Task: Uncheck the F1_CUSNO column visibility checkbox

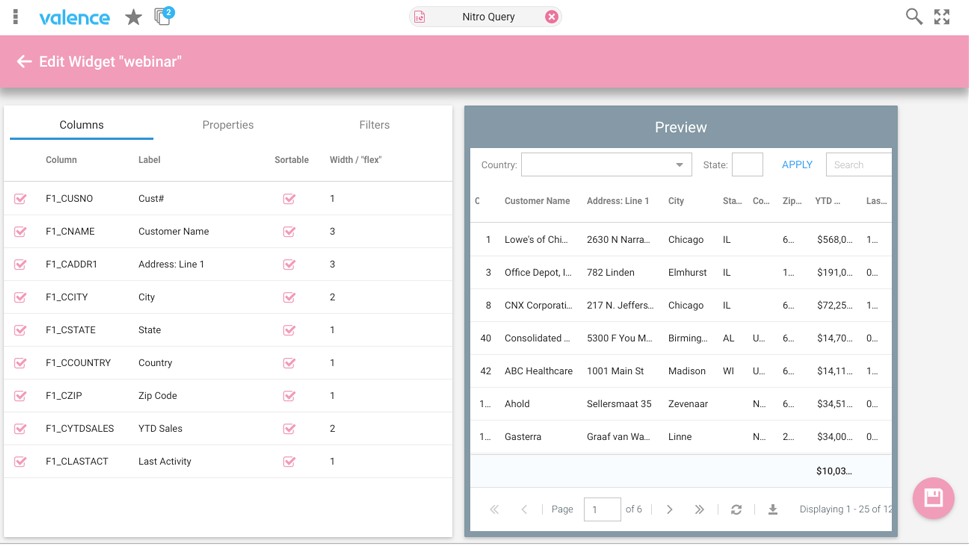Action: (x=20, y=198)
